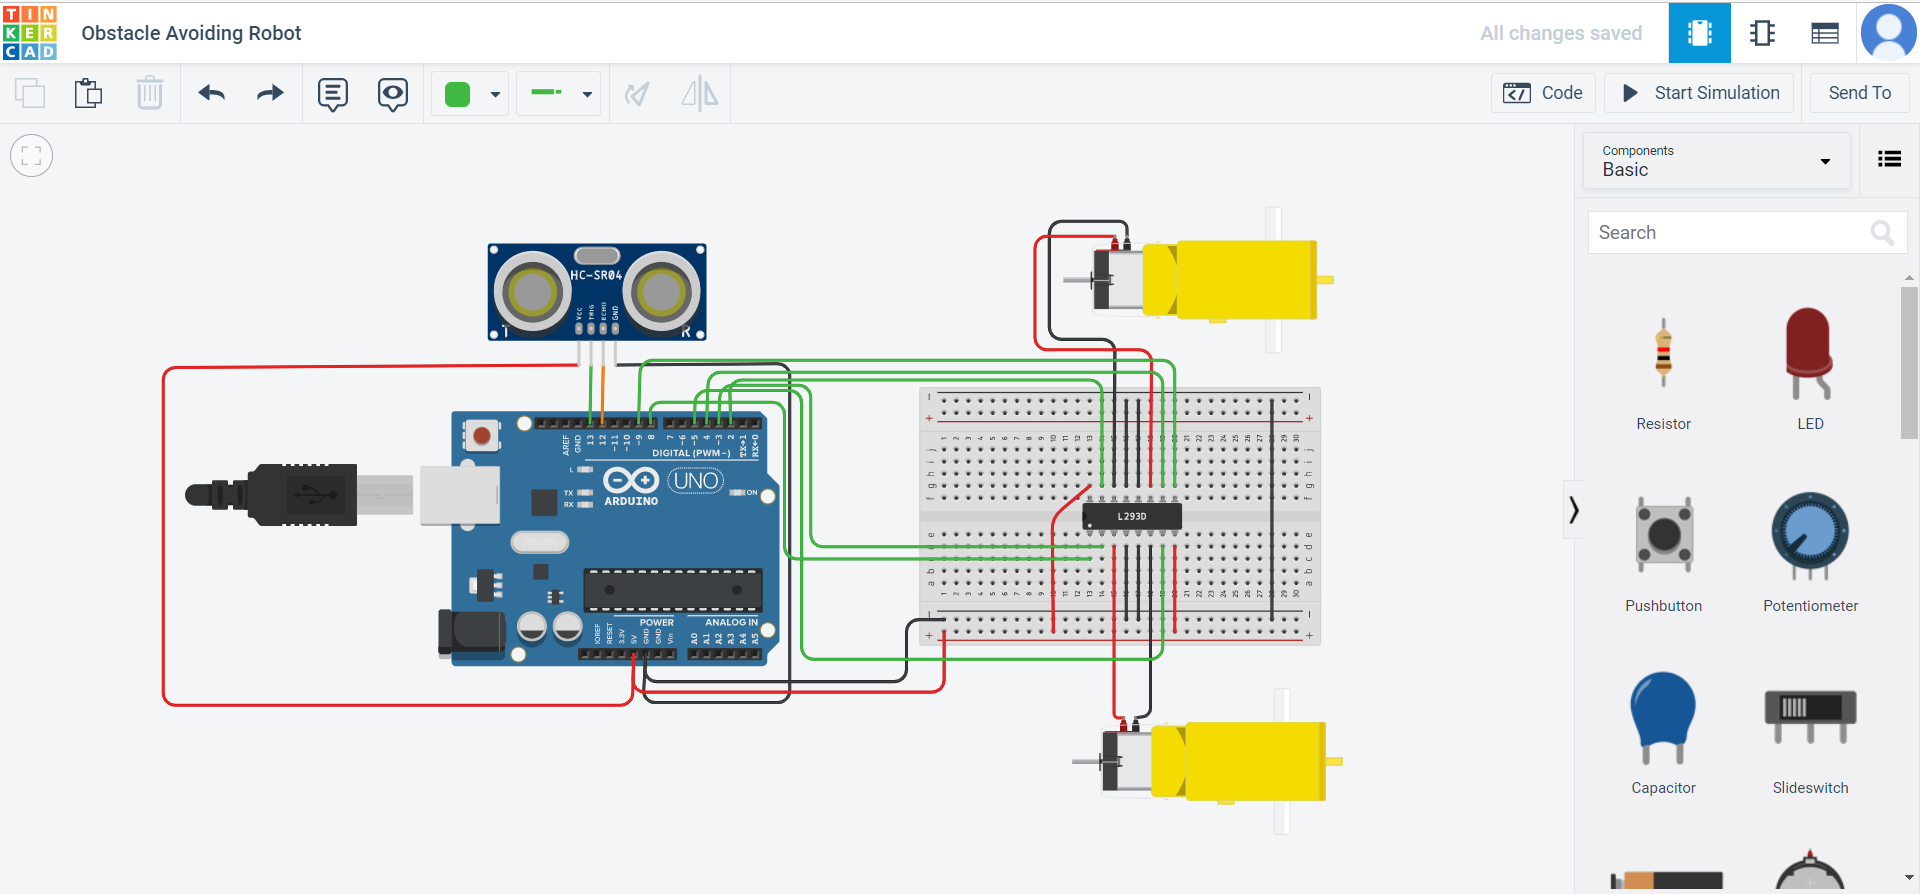This screenshot has width=1920, height=894.
Task: Open the Code editor
Action: 1543,93
